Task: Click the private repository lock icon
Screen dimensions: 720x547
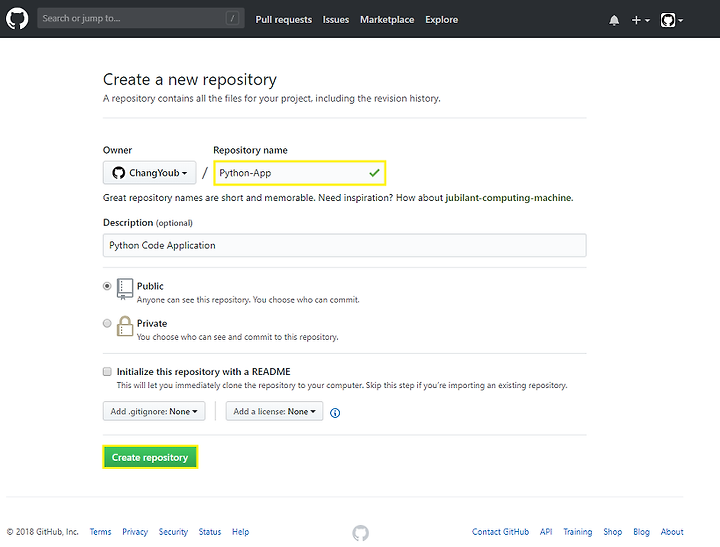Action: 125,326
